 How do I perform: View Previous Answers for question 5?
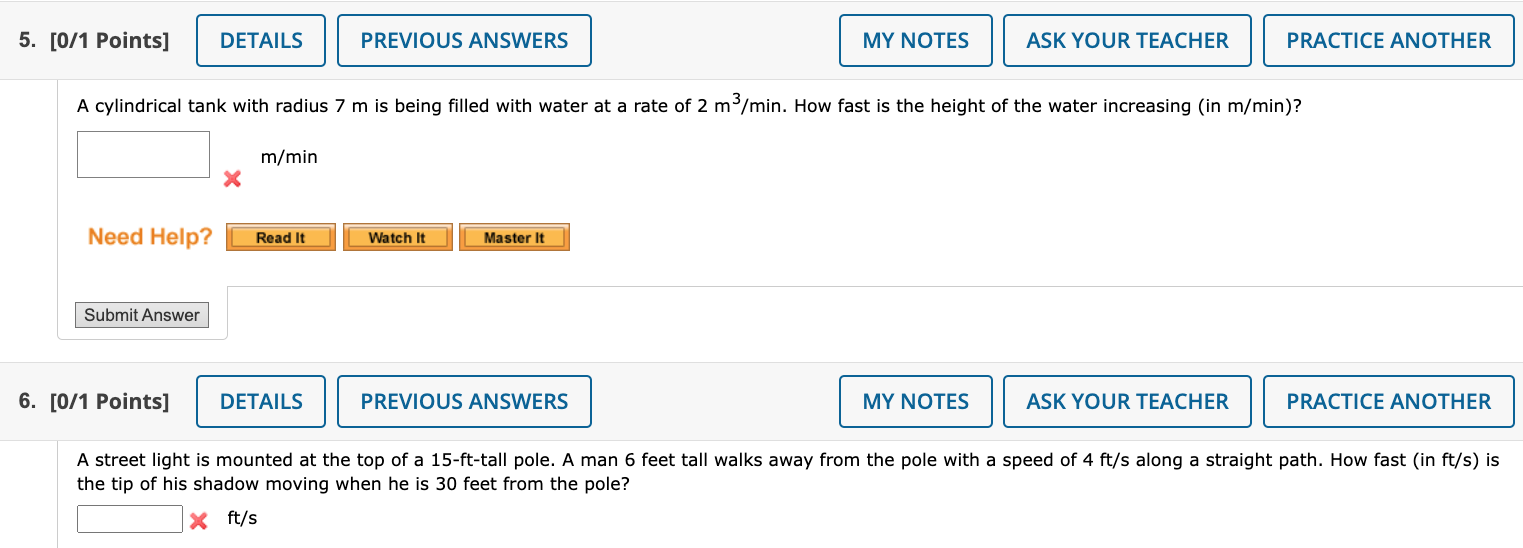(464, 41)
